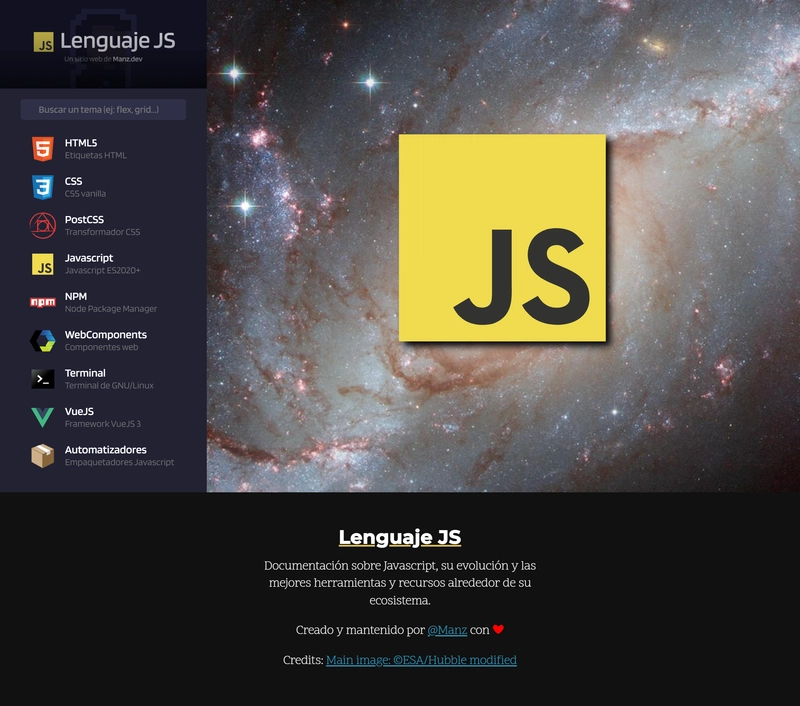Click the green VueJS icon
This screenshot has height=706, width=800.
[x=42, y=418]
